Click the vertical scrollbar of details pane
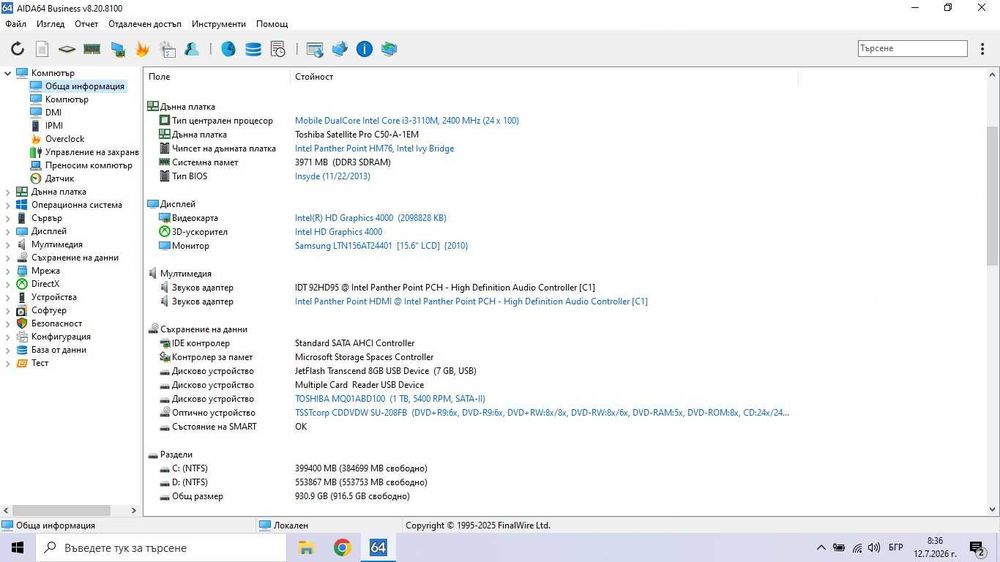 992,195
